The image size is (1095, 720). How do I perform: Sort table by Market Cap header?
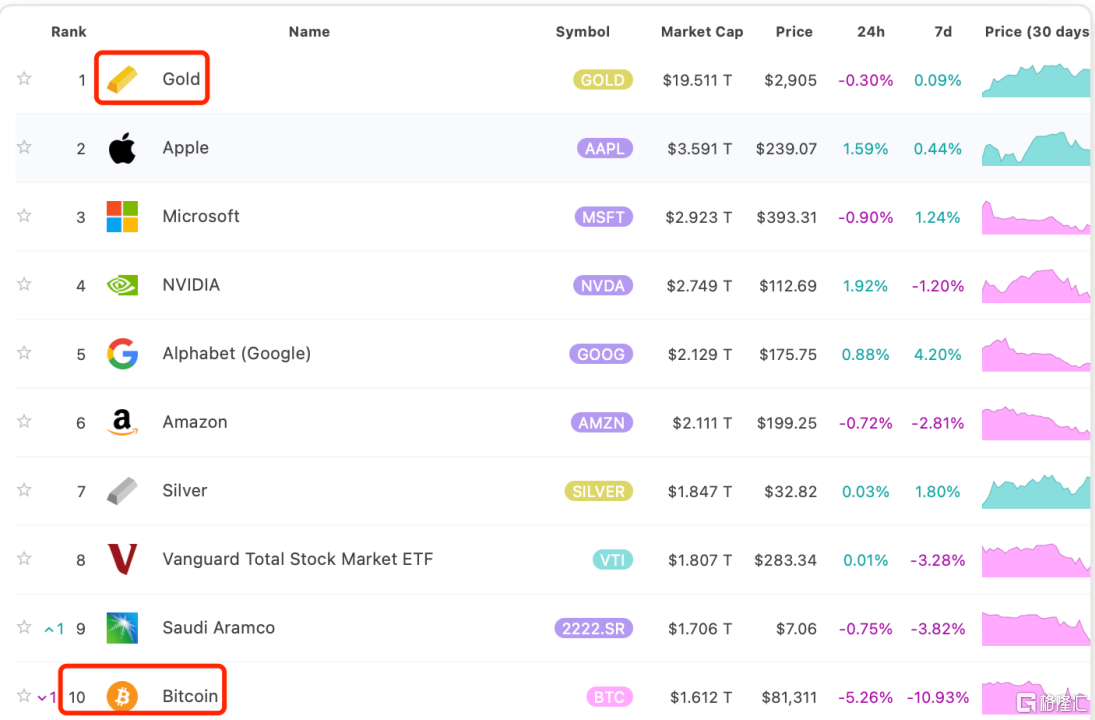coord(702,31)
